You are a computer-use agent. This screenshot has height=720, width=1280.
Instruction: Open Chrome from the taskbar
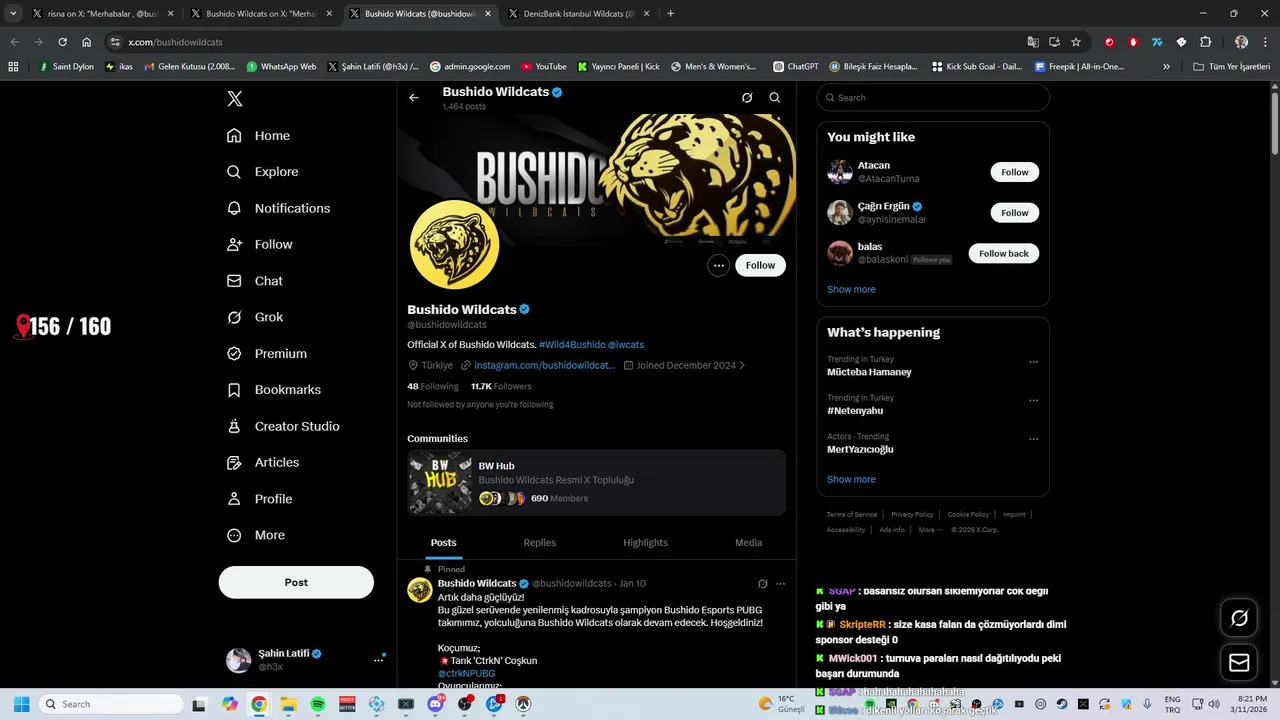(x=259, y=704)
